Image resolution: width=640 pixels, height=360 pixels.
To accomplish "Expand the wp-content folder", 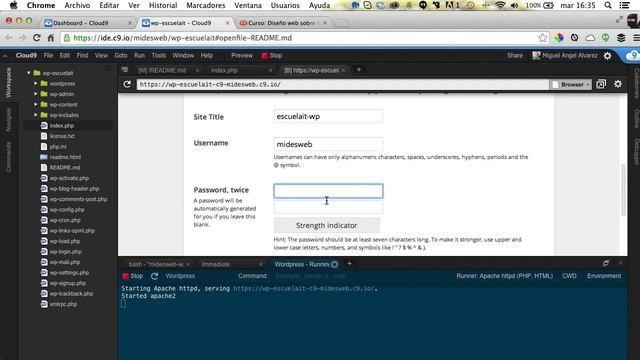I will click(36, 104).
